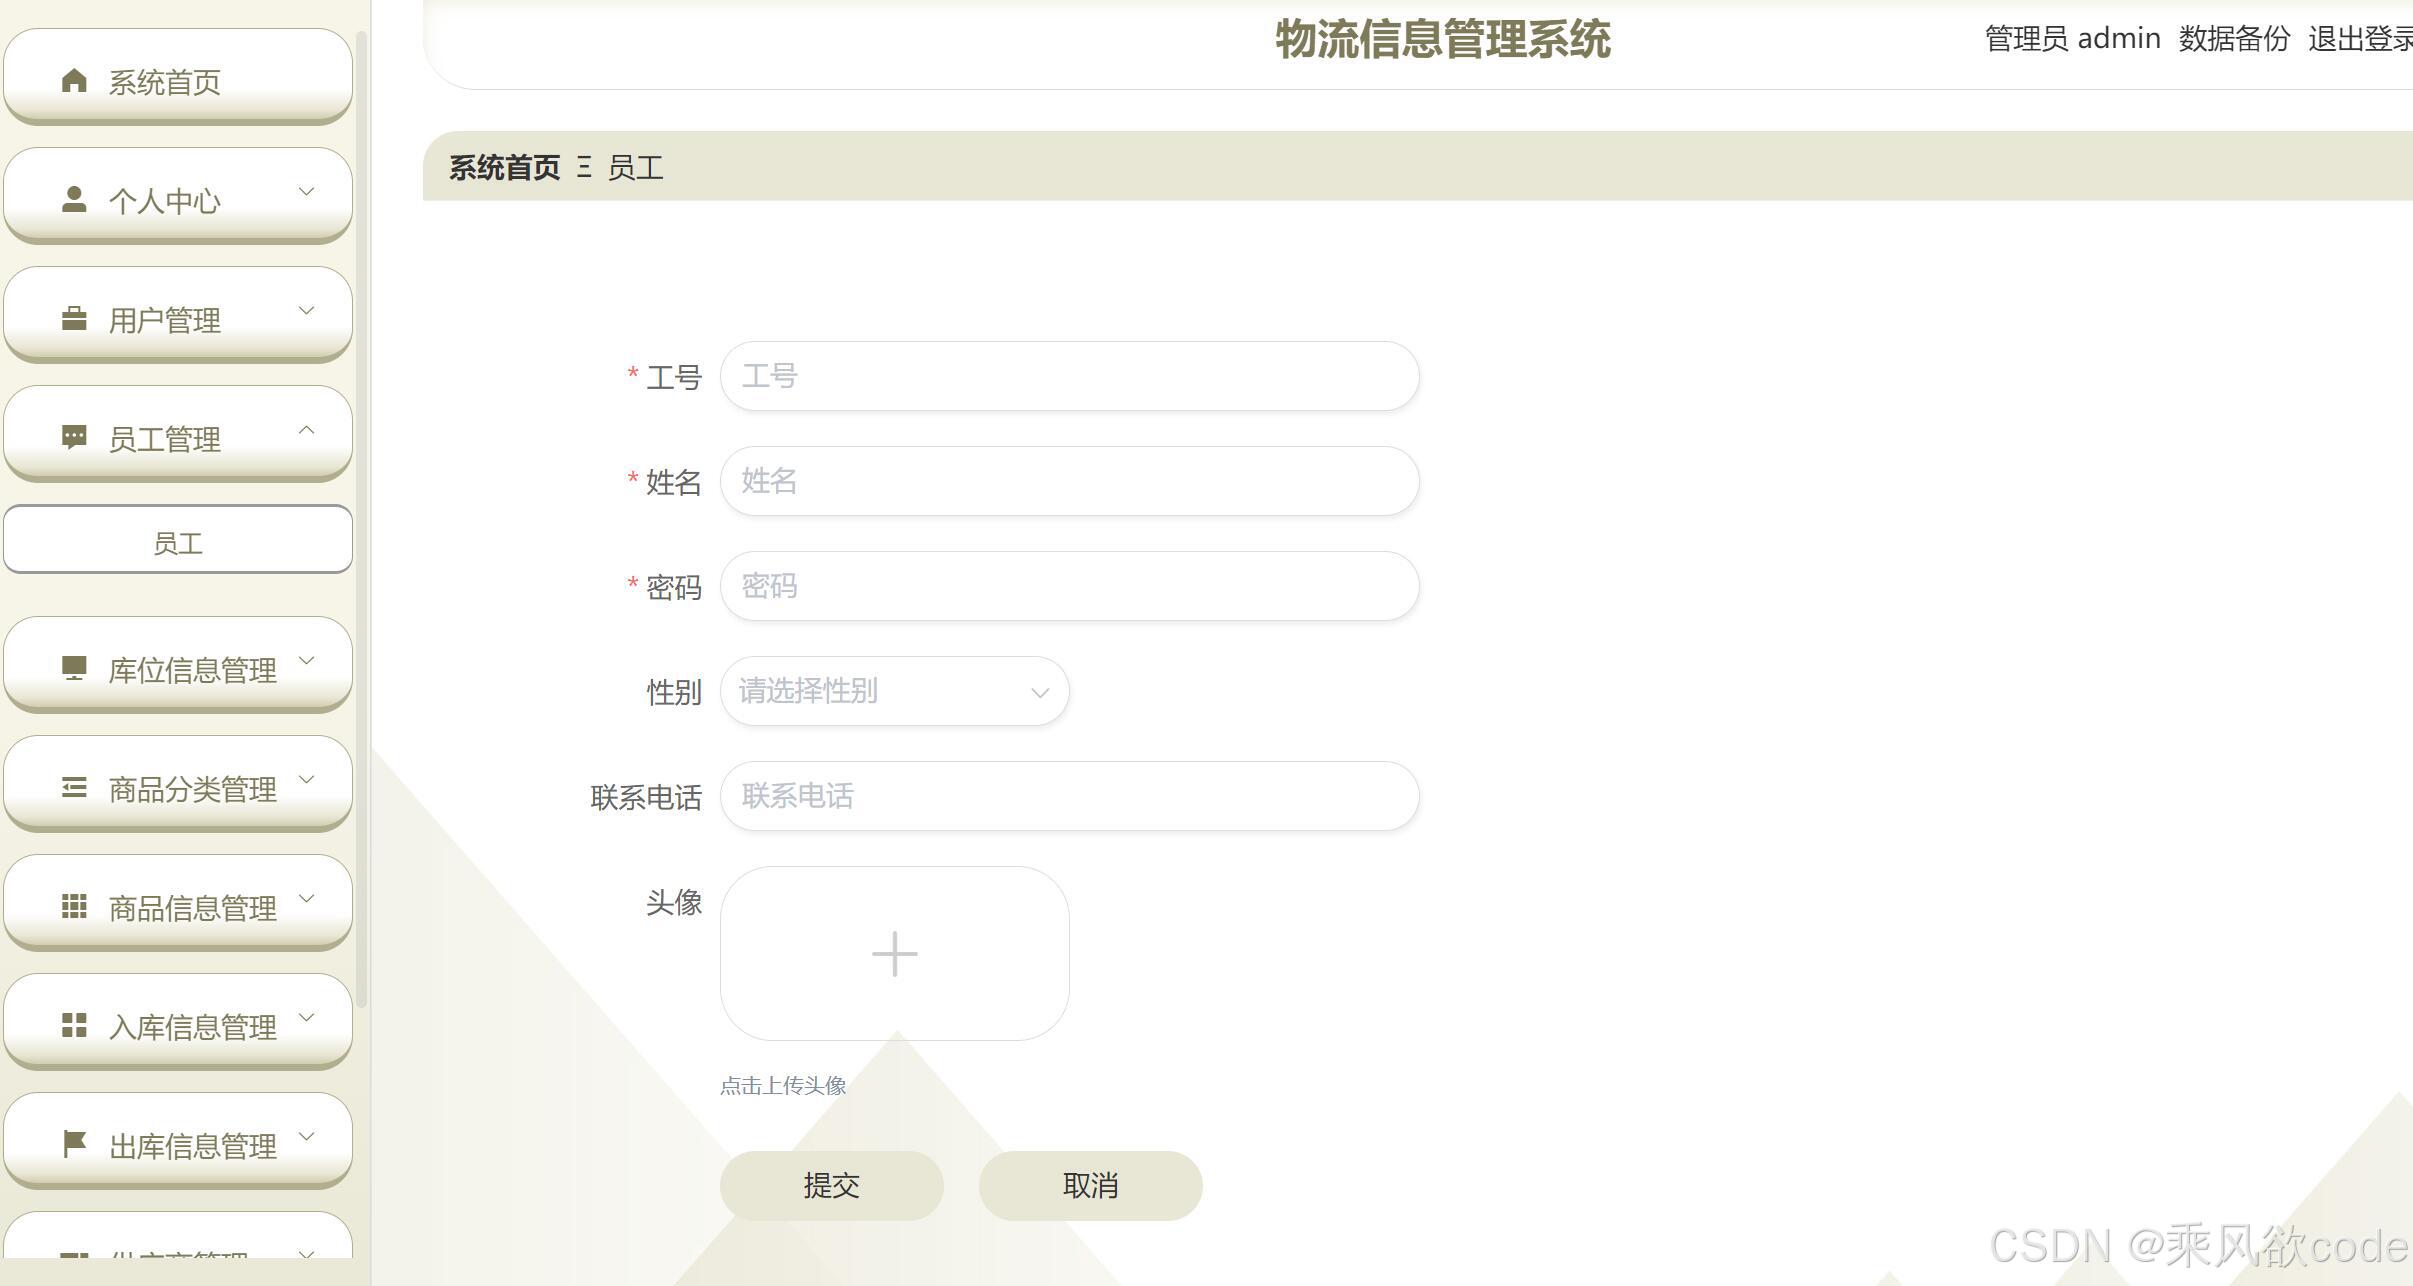This screenshot has width=2413, height=1286.
Task: Select the person icon for 个人中心
Action: [x=74, y=198]
